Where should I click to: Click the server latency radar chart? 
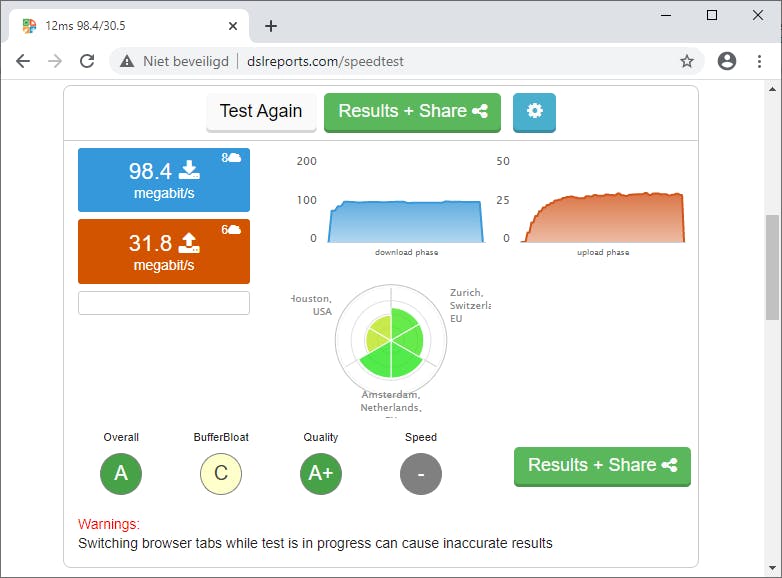click(x=391, y=341)
